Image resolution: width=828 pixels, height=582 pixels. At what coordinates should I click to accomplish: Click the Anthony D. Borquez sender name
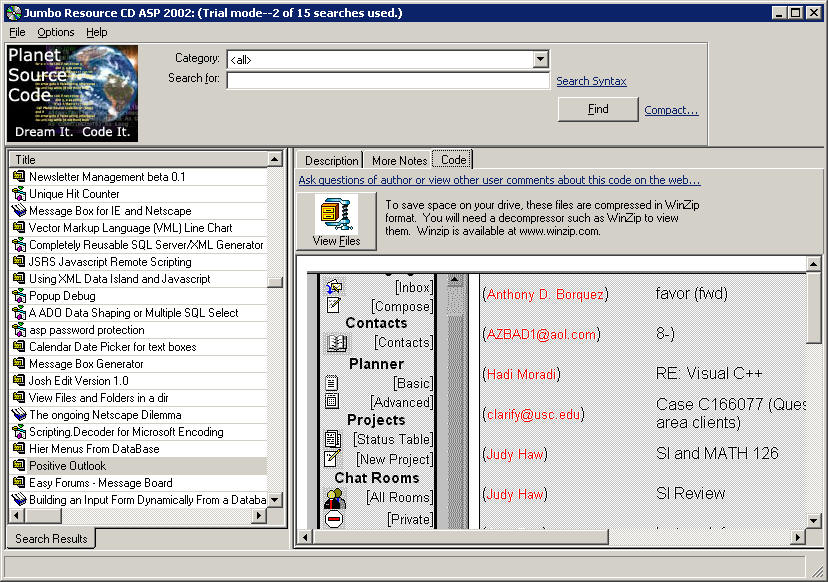545,294
